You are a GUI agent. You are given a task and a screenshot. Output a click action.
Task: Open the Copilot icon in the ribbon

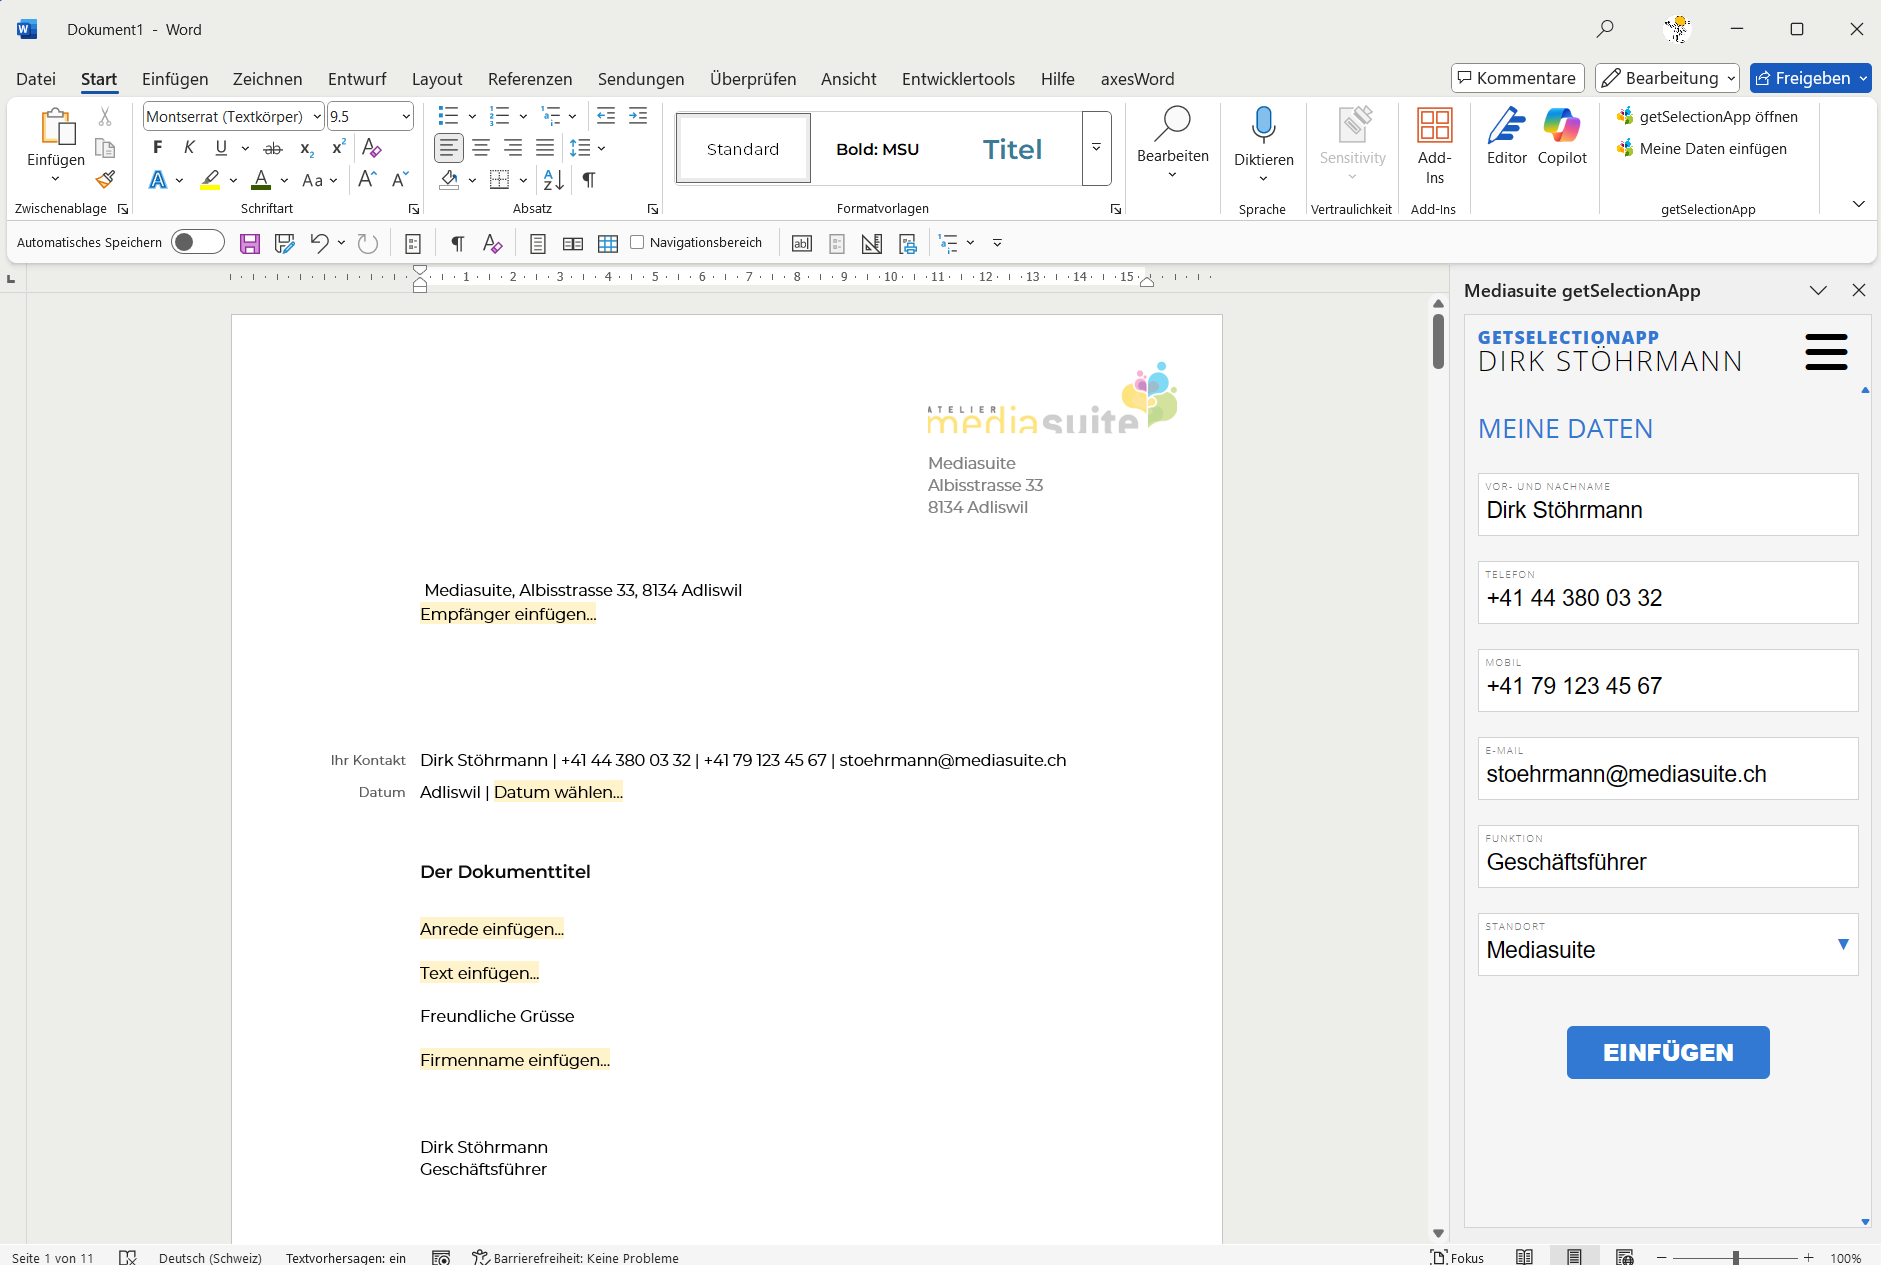click(1561, 127)
